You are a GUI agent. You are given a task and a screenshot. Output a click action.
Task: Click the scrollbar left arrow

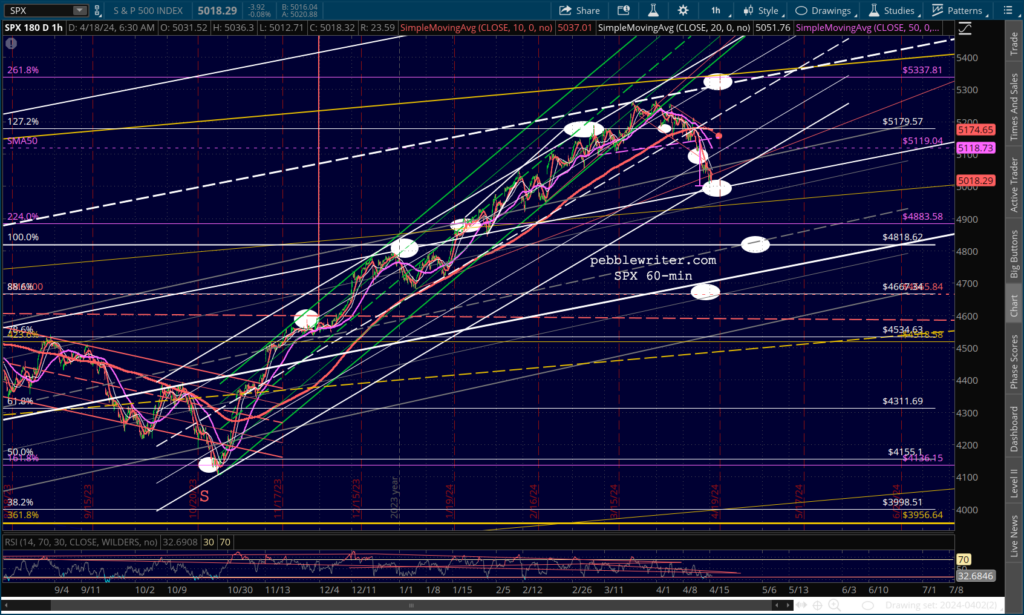click(x=5, y=605)
